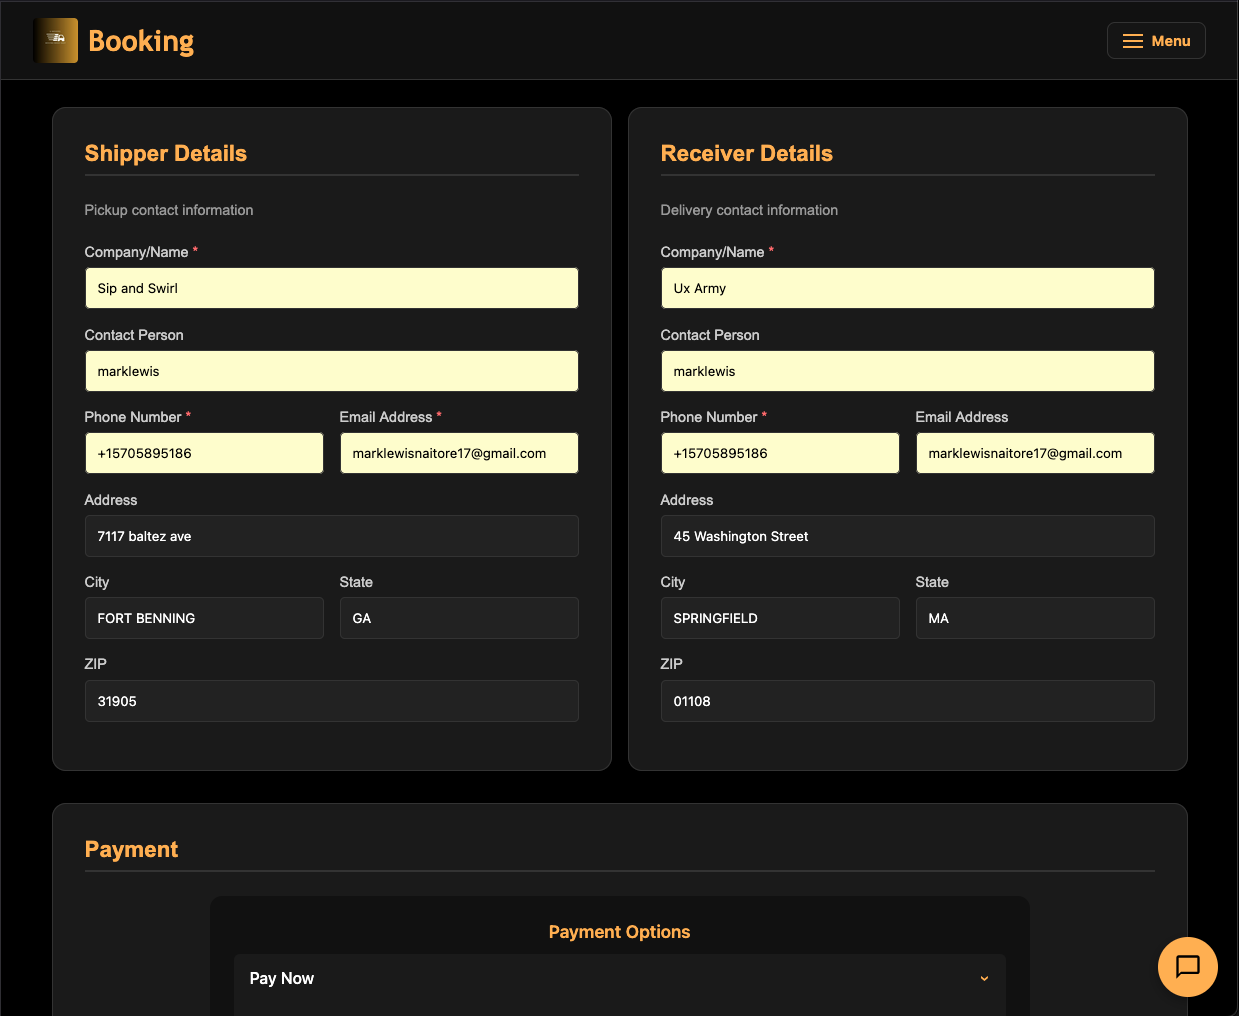Image resolution: width=1239 pixels, height=1016 pixels.
Task: Select the shipper State field GA
Action: click(459, 618)
